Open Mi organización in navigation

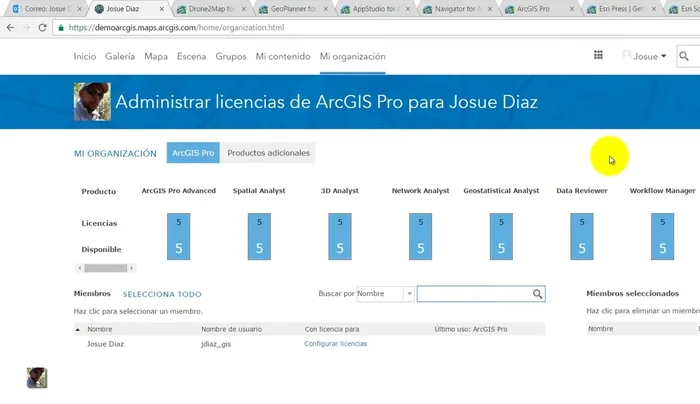point(353,56)
